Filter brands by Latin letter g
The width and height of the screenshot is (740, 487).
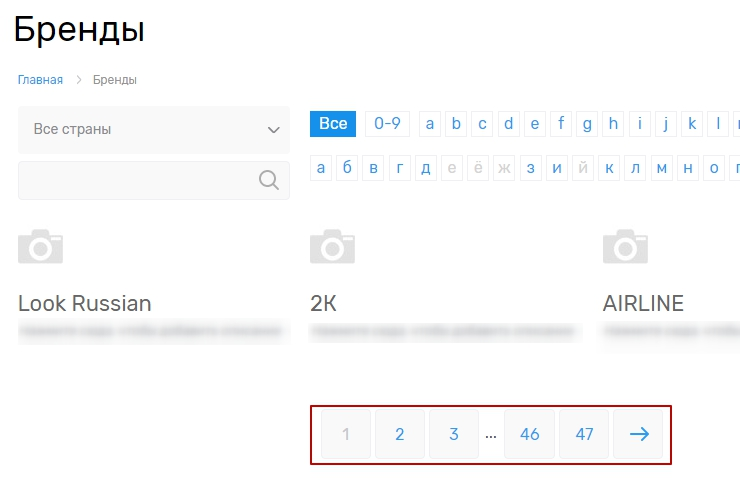587,124
